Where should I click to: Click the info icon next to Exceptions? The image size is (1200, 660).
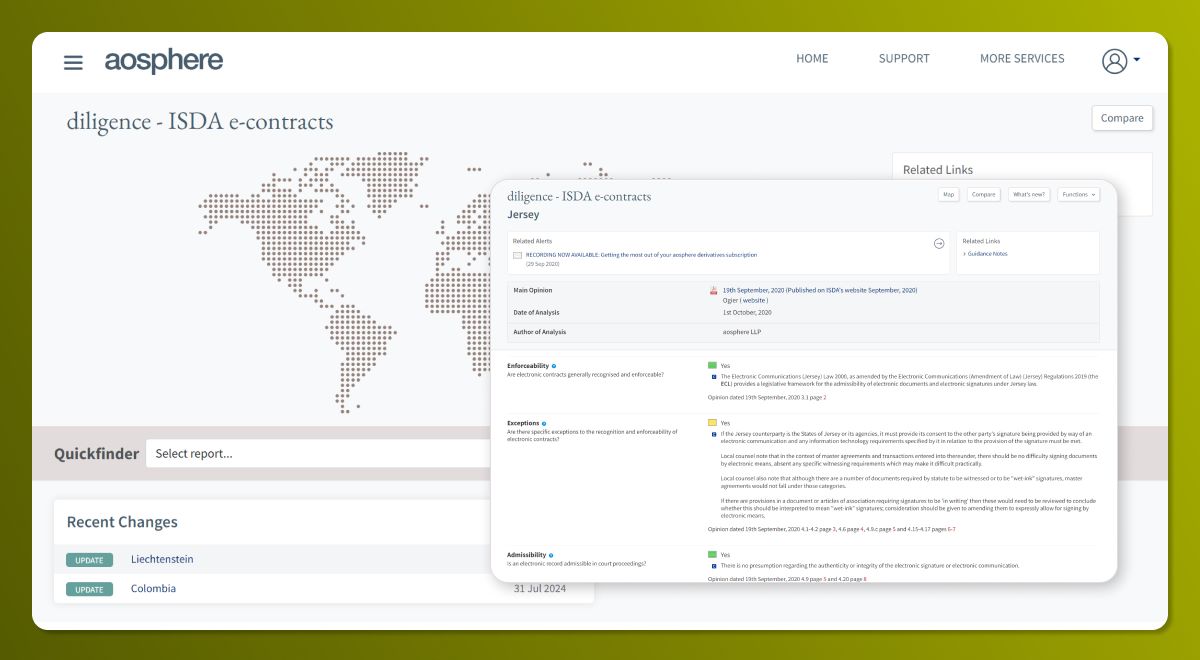click(x=543, y=423)
